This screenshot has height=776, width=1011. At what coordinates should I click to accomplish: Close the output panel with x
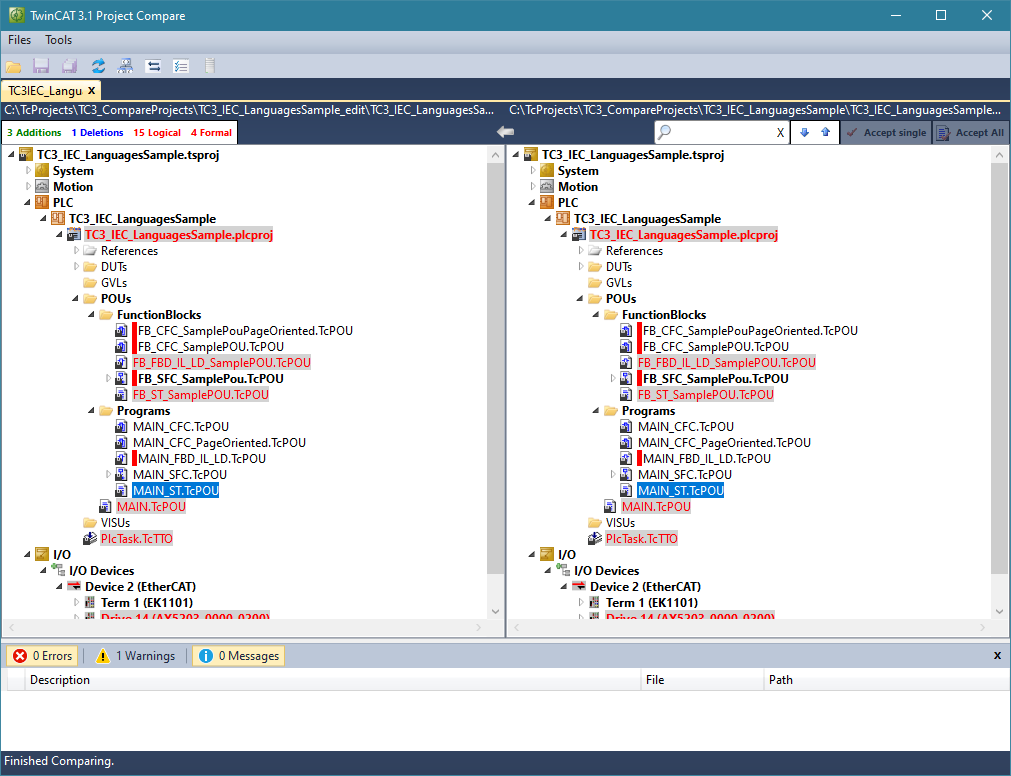click(997, 655)
